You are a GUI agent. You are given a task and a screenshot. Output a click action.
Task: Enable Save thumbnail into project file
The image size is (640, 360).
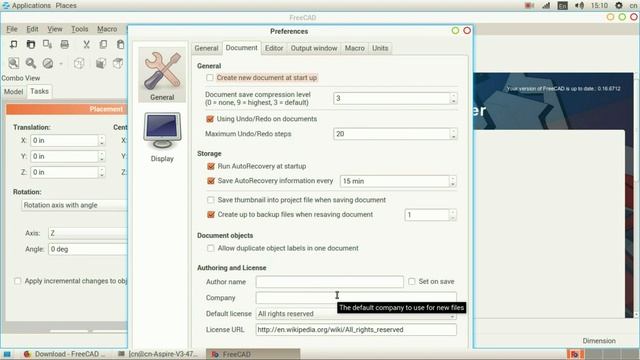(x=211, y=200)
